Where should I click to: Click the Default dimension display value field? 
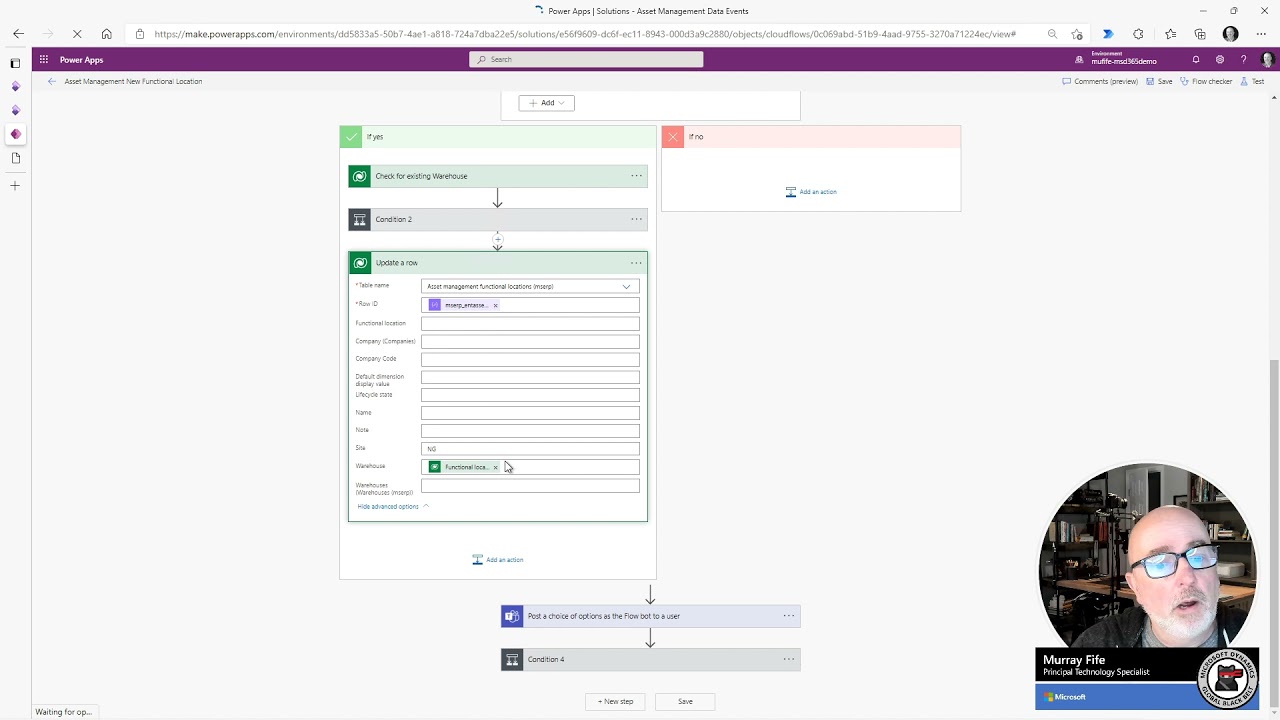pos(530,378)
